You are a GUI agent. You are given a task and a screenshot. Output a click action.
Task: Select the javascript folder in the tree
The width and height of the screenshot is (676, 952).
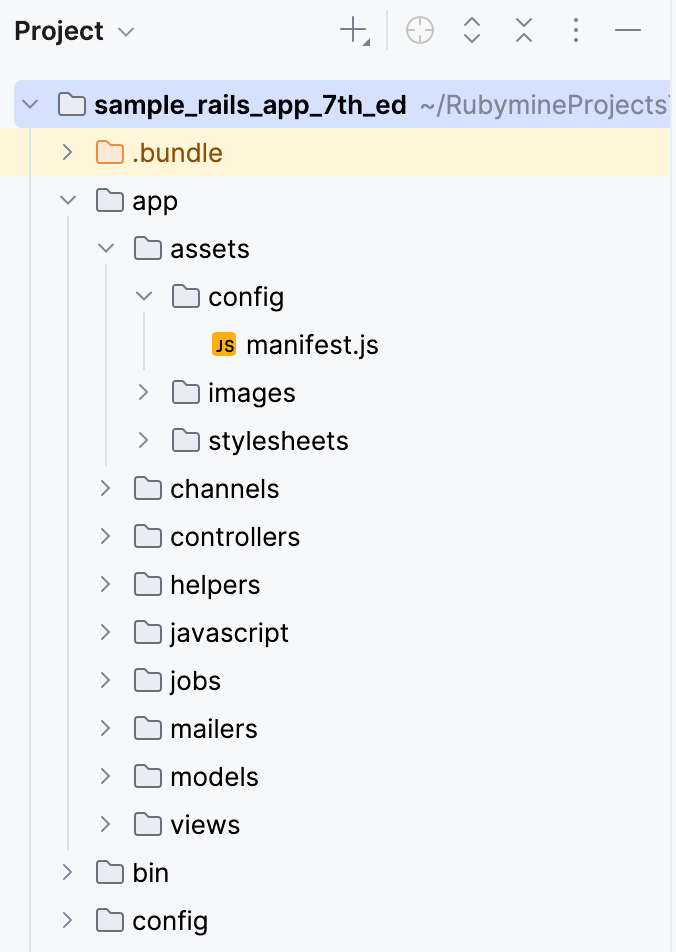tap(229, 632)
